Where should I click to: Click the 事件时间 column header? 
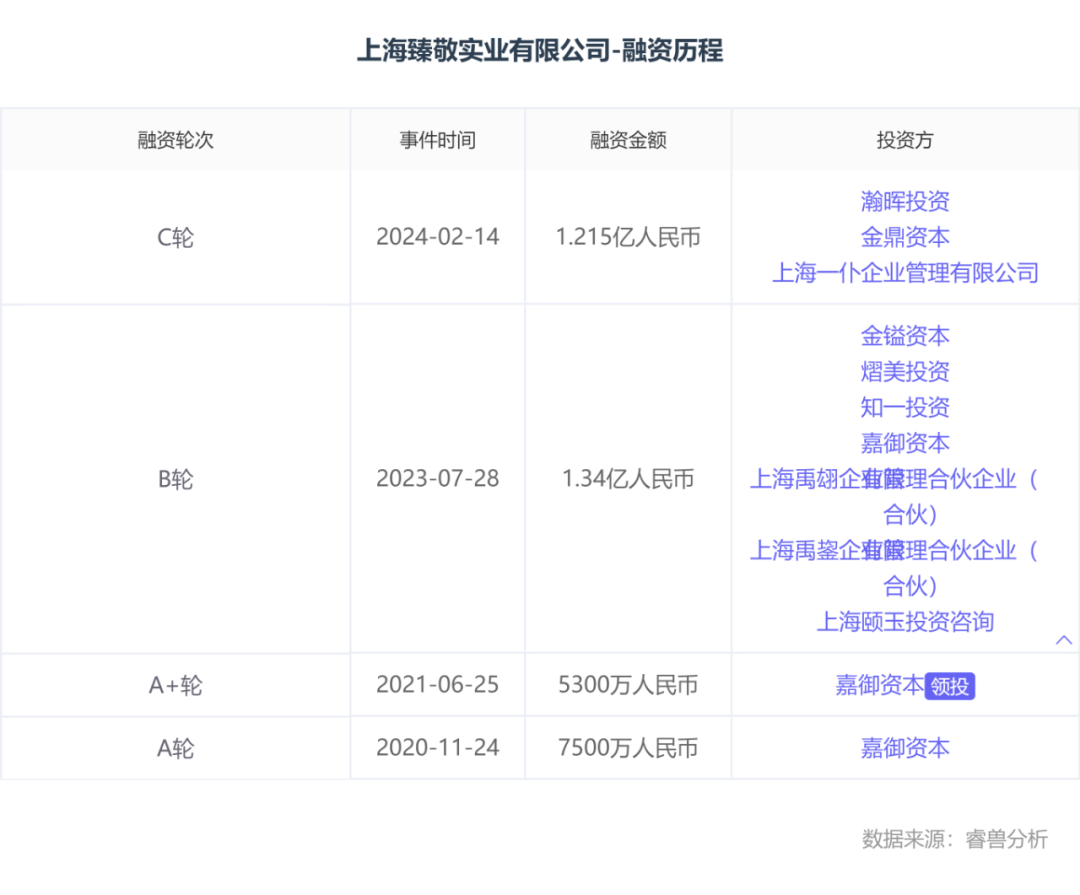(437, 140)
